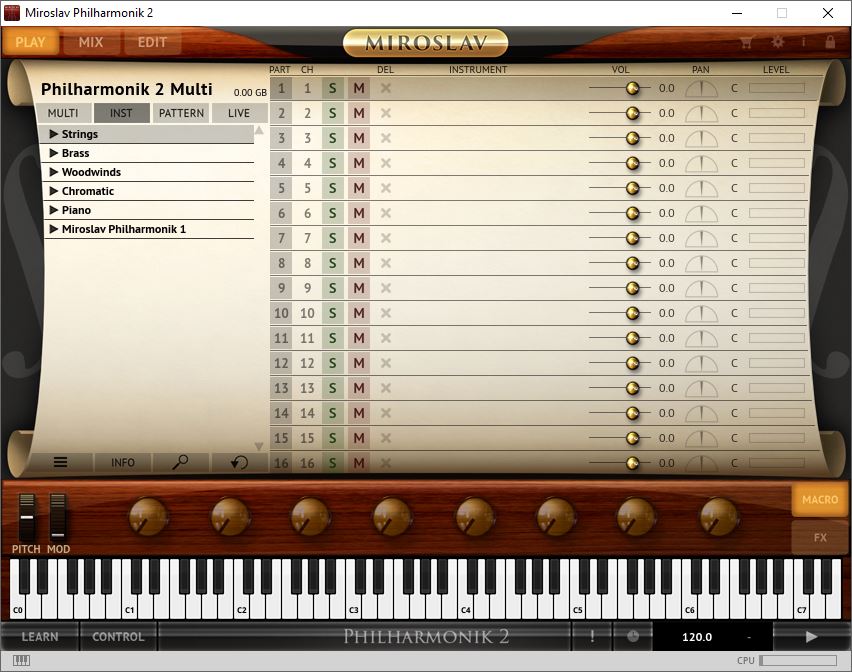Delete the instrument in part 12
Image resolution: width=852 pixels, height=672 pixels.
coord(386,363)
